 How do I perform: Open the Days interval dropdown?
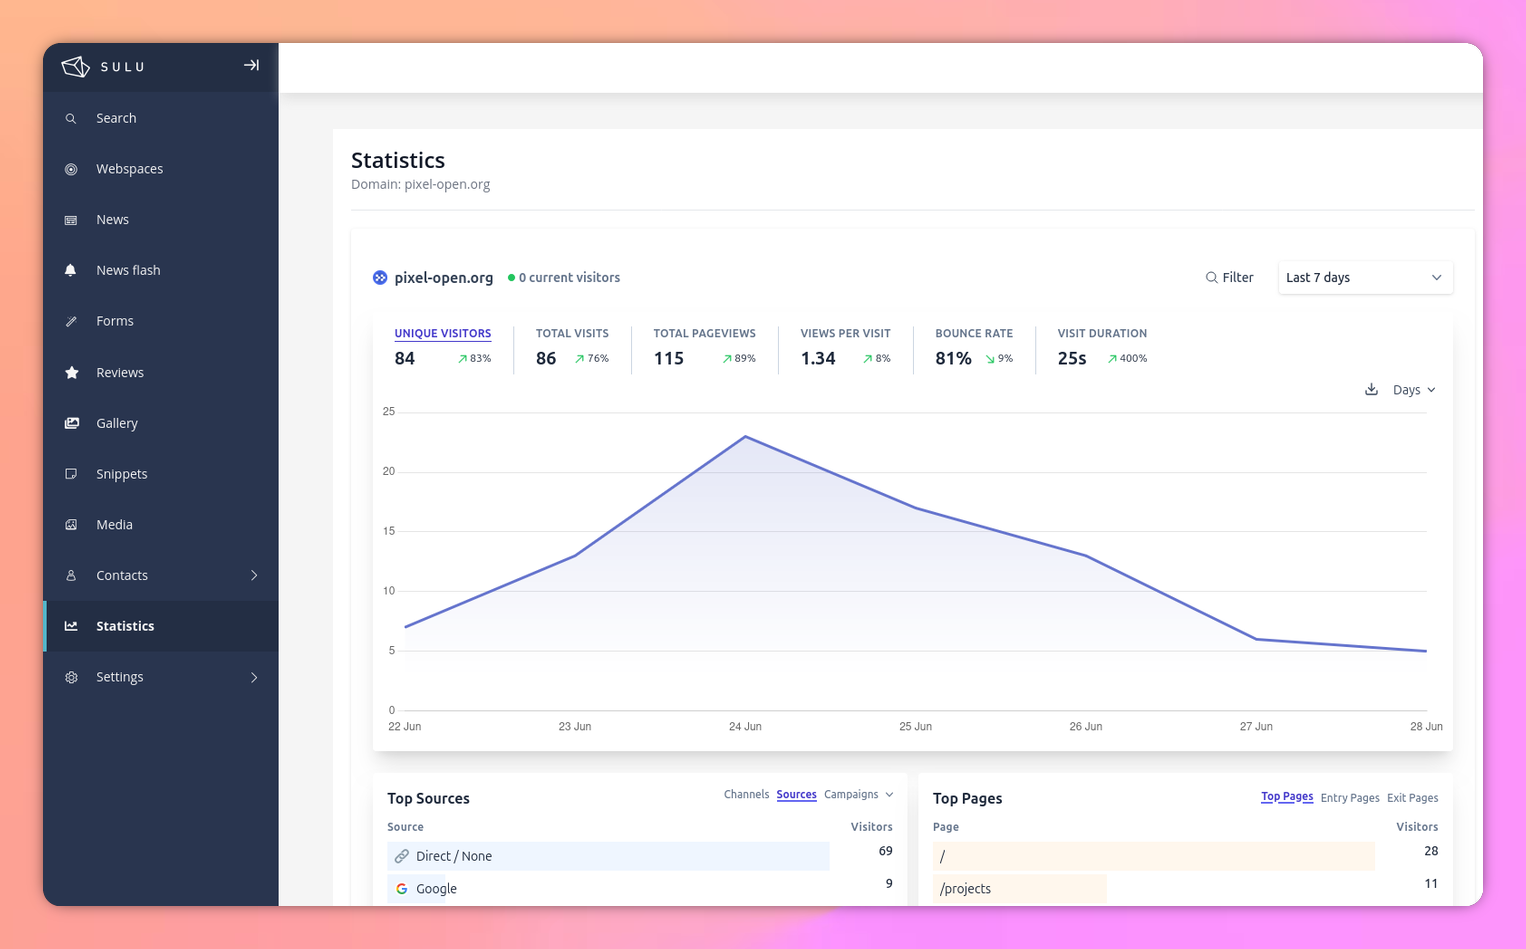click(x=1414, y=390)
